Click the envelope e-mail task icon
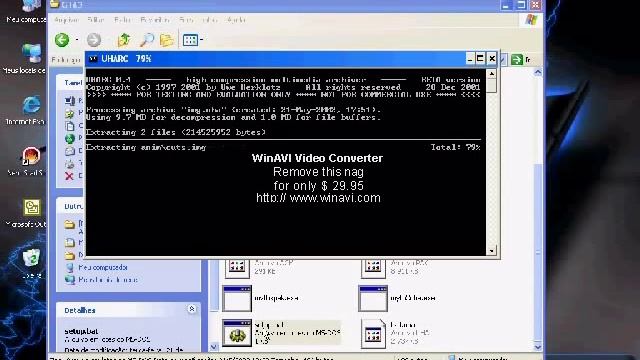The image size is (640, 360). pos(70,151)
